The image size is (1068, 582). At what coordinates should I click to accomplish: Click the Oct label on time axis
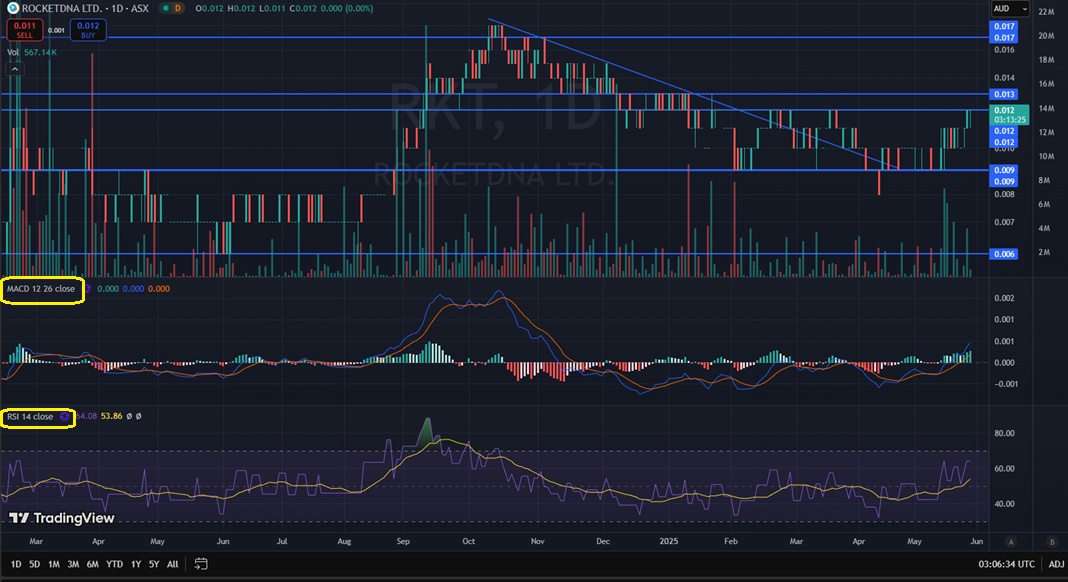[469, 541]
